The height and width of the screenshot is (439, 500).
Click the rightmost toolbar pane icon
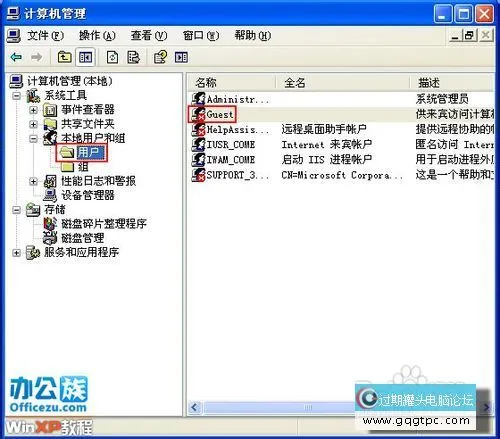pos(181,57)
